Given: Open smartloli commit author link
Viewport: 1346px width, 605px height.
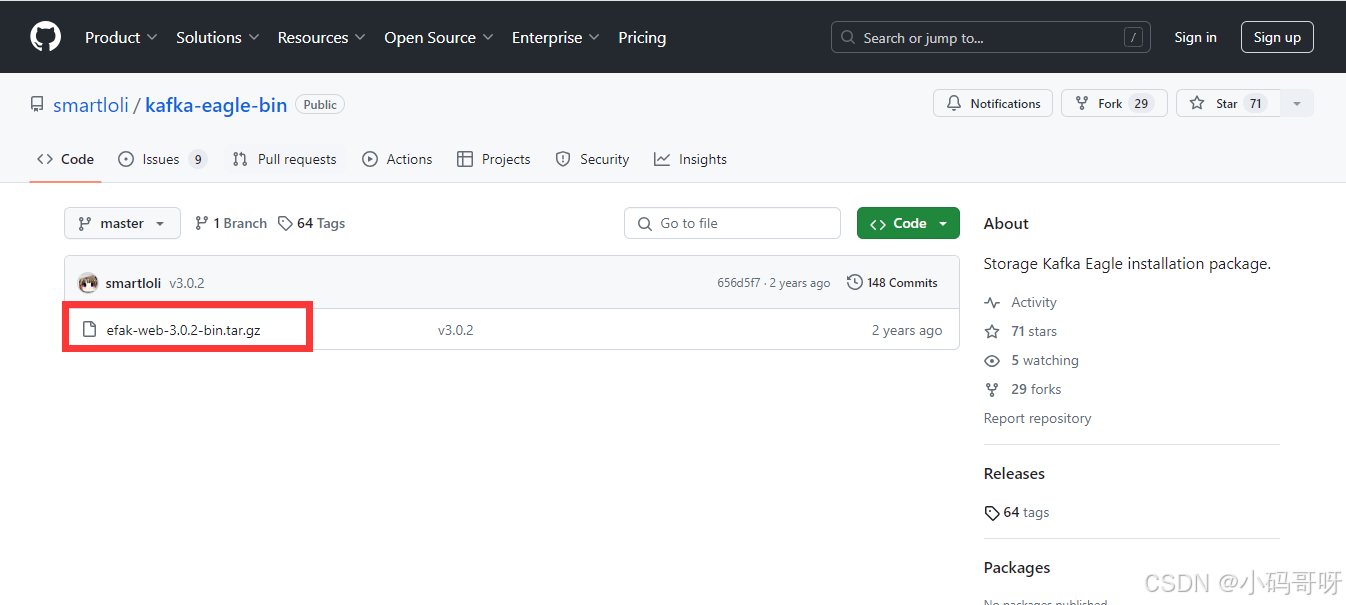Looking at the screenshot, I should [133, 283].
